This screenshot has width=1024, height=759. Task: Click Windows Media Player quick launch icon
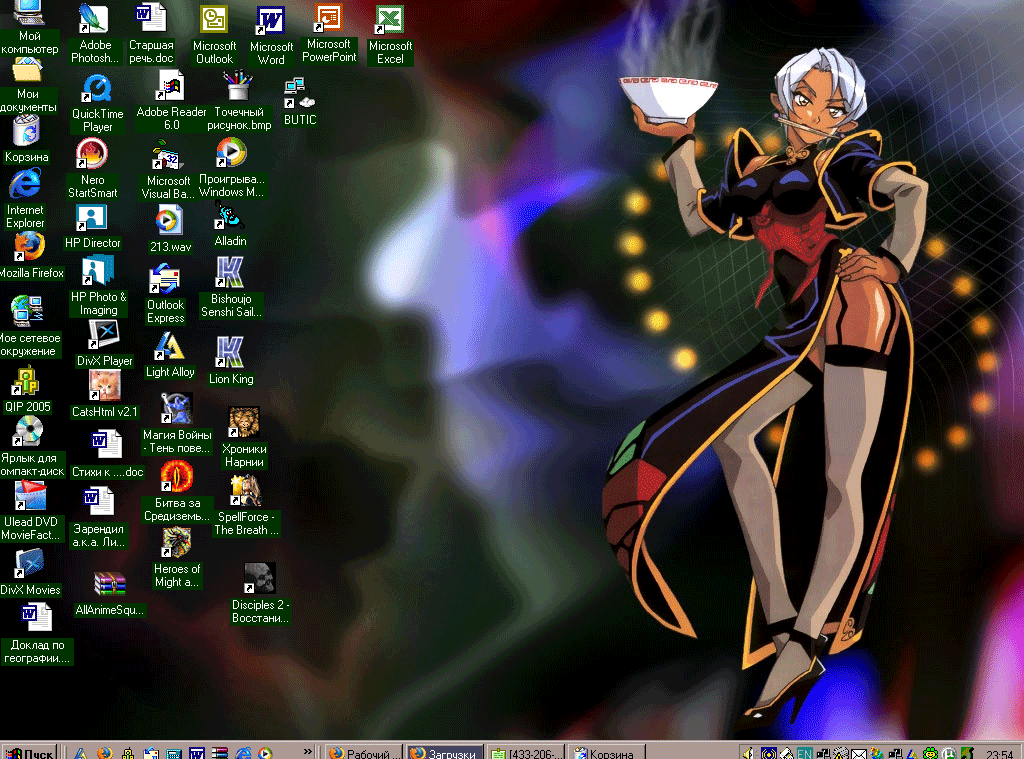click(265, 753)
